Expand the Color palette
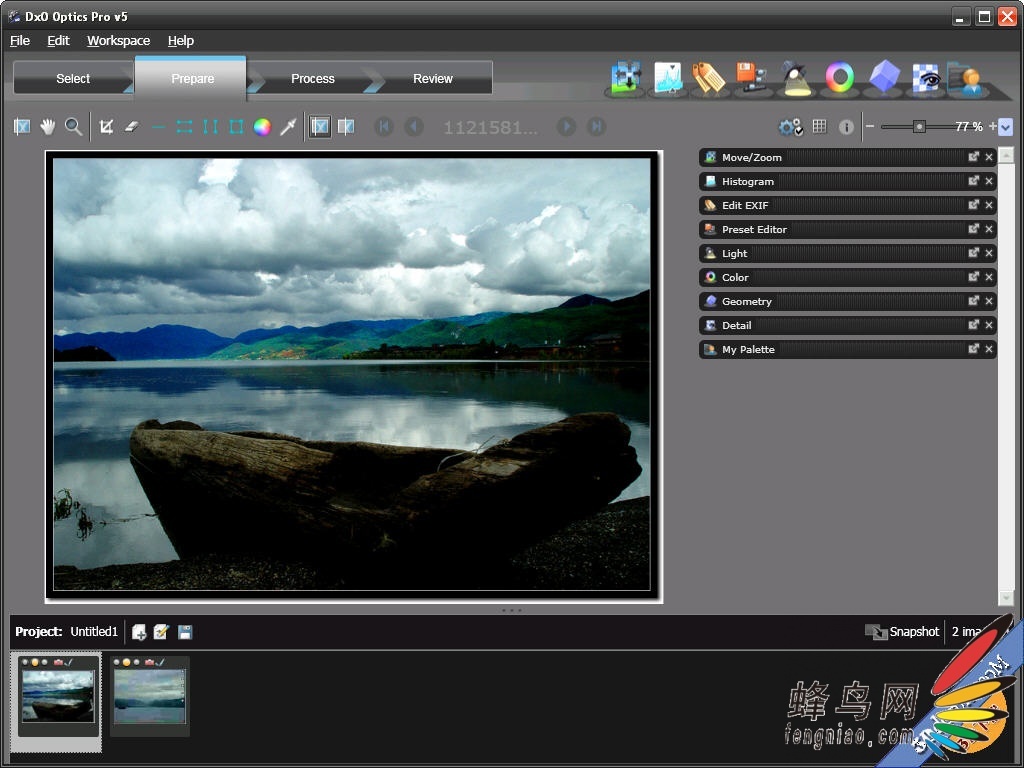The height and width of the screenshot is (768, 1024). click(847, 277)
